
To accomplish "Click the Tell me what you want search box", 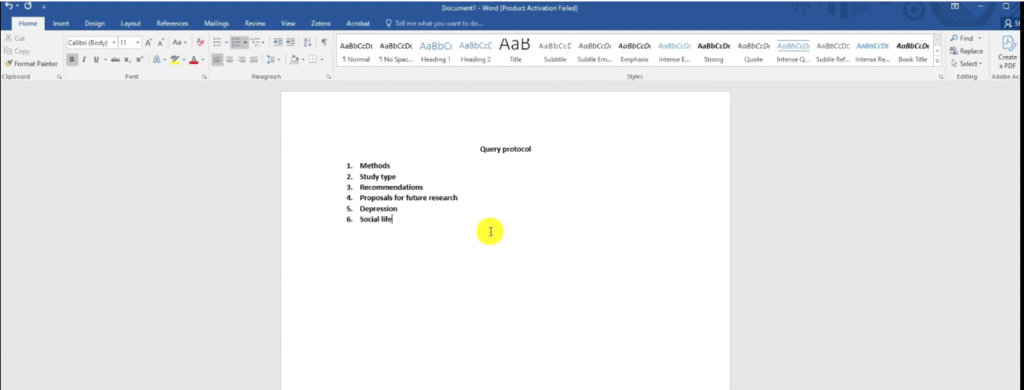I will coord(434,24).
